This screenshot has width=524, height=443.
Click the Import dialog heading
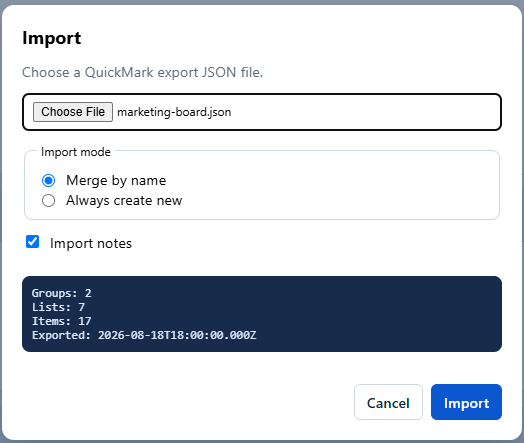click(x=51, y=38)
